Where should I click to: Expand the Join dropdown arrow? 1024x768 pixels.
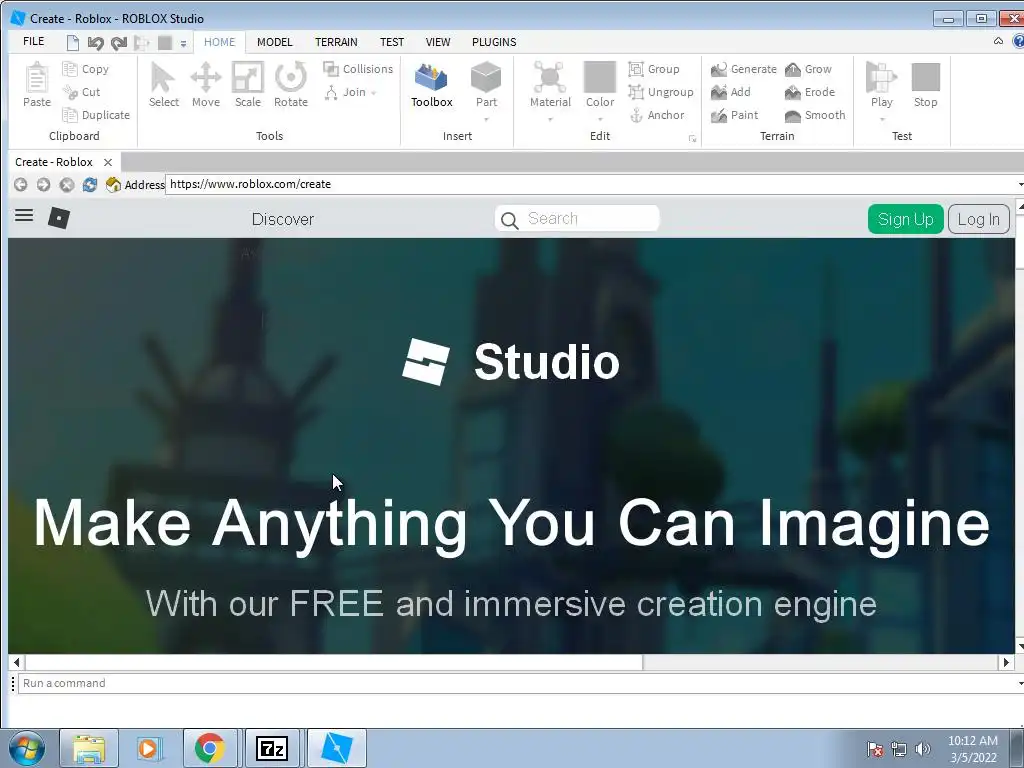pyautogui.click(x=374, y=93)
